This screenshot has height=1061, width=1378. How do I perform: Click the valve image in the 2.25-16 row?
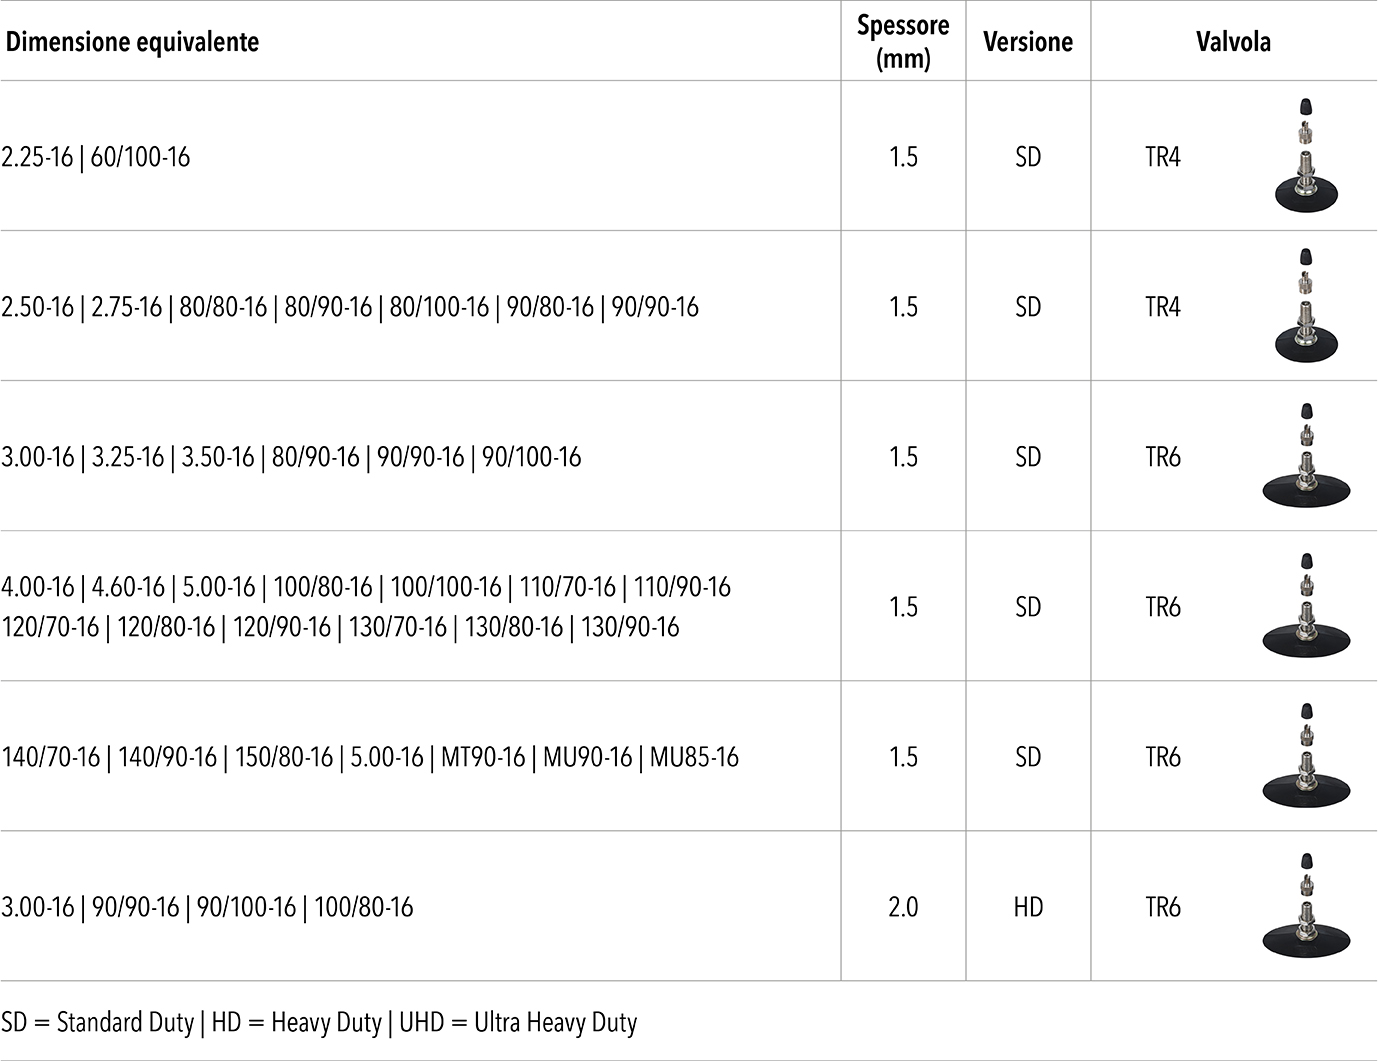click(x=1306, y=156)
